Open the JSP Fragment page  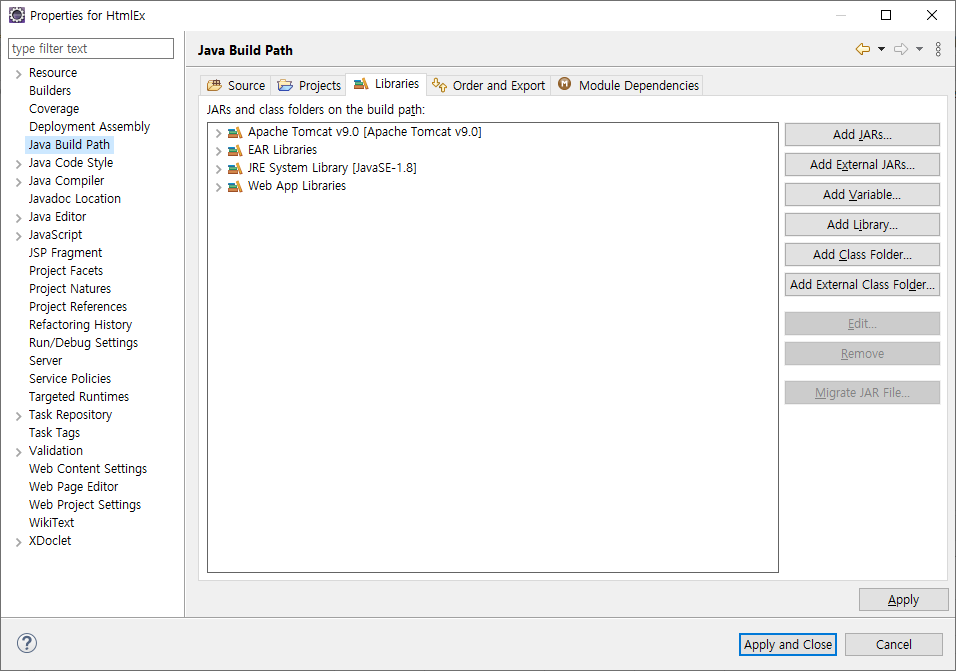click(66, 253)
